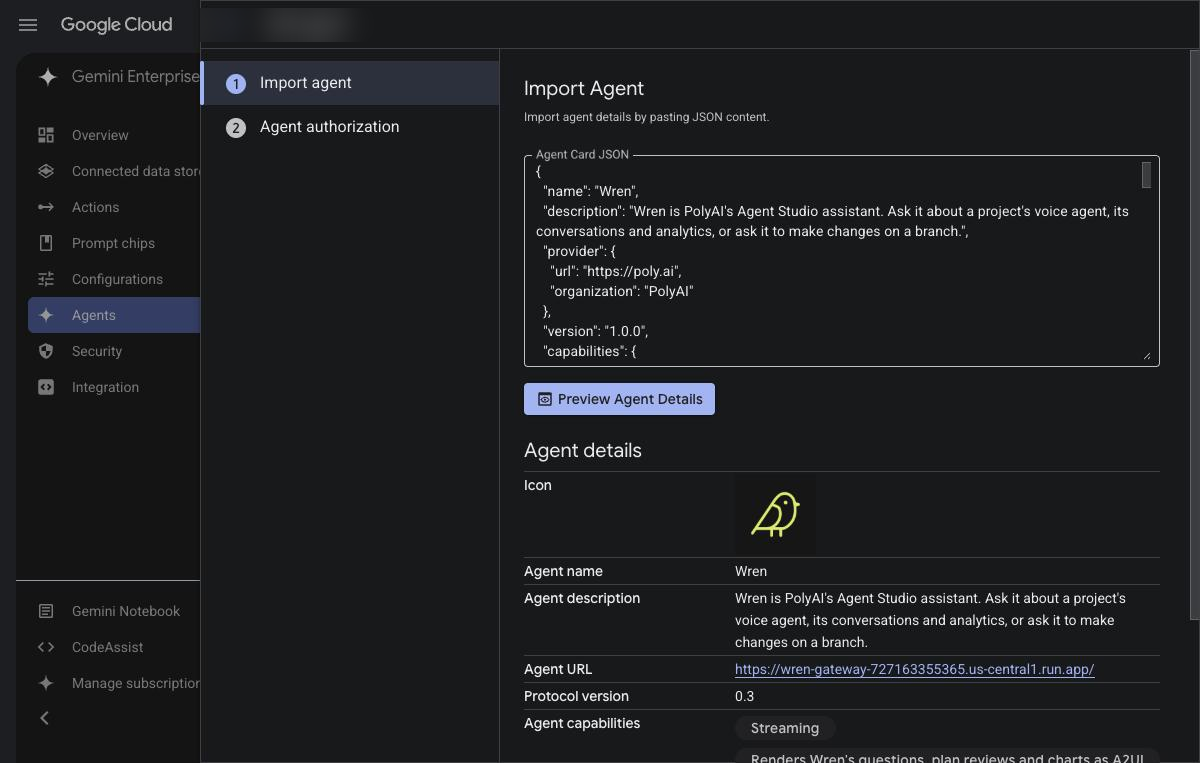Image resolution: width=1200 pixels, height=763 pixels.
Task: Click the Agent capabilities label
Action: 582,723
